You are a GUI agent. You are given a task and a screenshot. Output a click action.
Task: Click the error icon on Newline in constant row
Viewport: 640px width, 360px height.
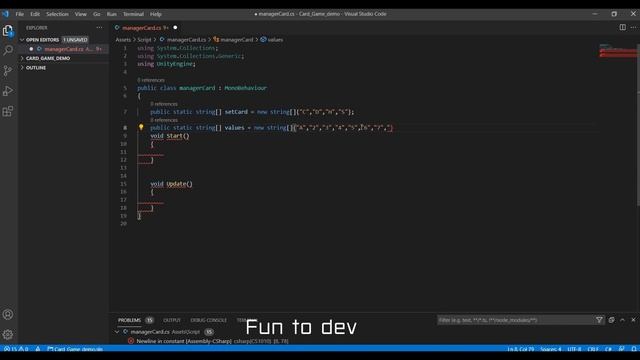(x=131, y=341)
